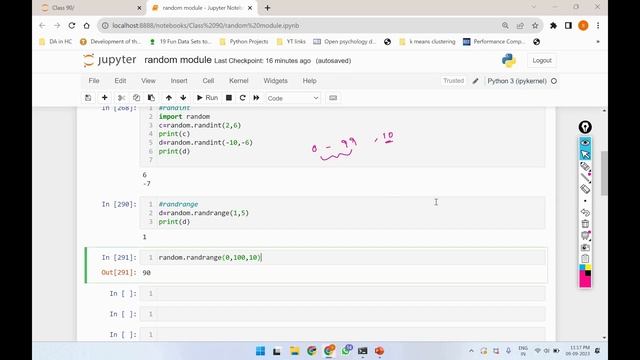The image size is (640, 360).
Task: Open the File menu
Action: [94, 81]
